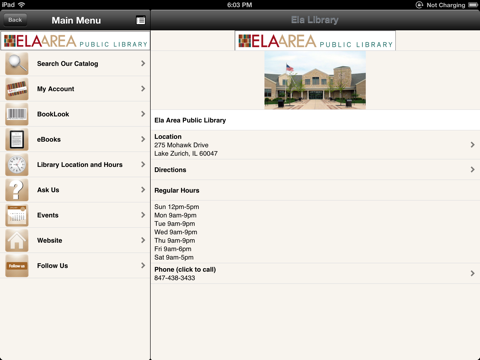Tap the battery indicator icon

point(473,5)
